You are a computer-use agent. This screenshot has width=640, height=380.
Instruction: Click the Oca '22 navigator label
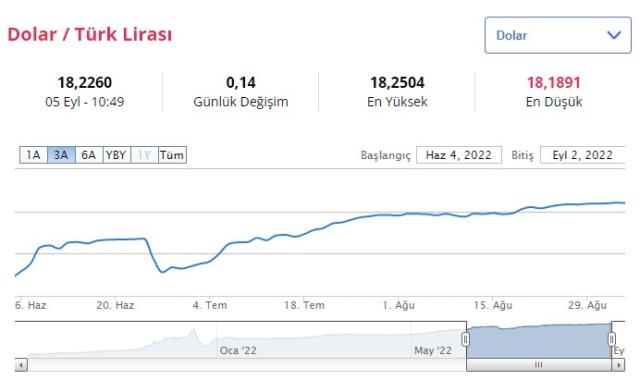coord(238,351)
